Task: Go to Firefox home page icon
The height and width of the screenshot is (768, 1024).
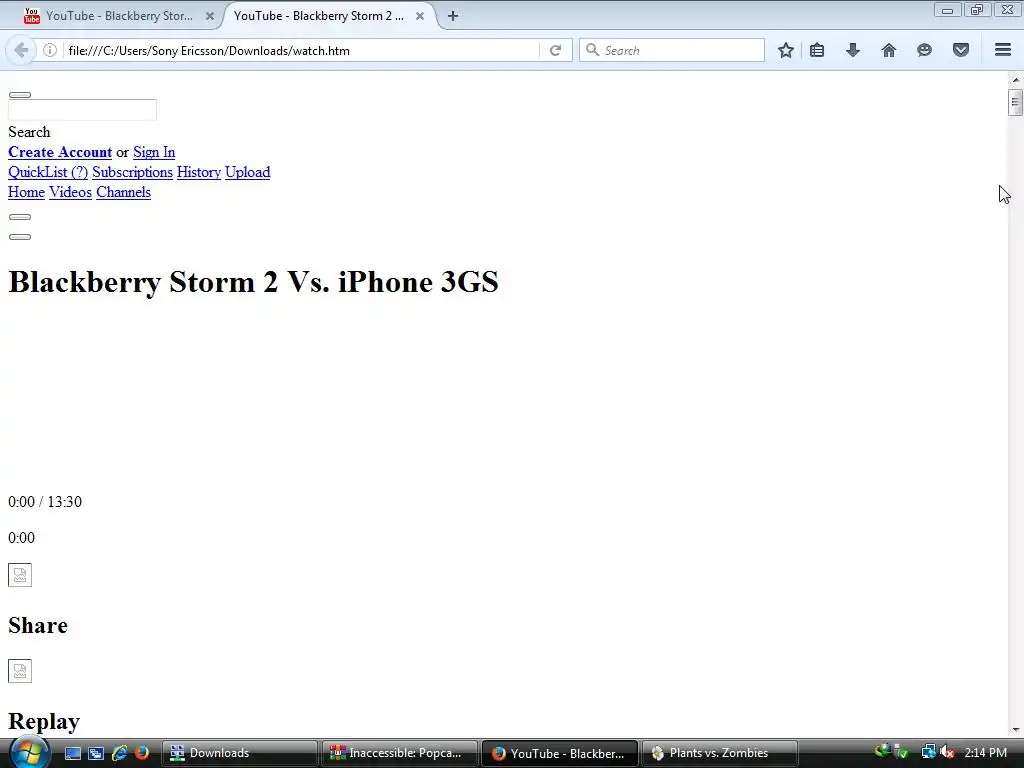Action: pos(888,50)
